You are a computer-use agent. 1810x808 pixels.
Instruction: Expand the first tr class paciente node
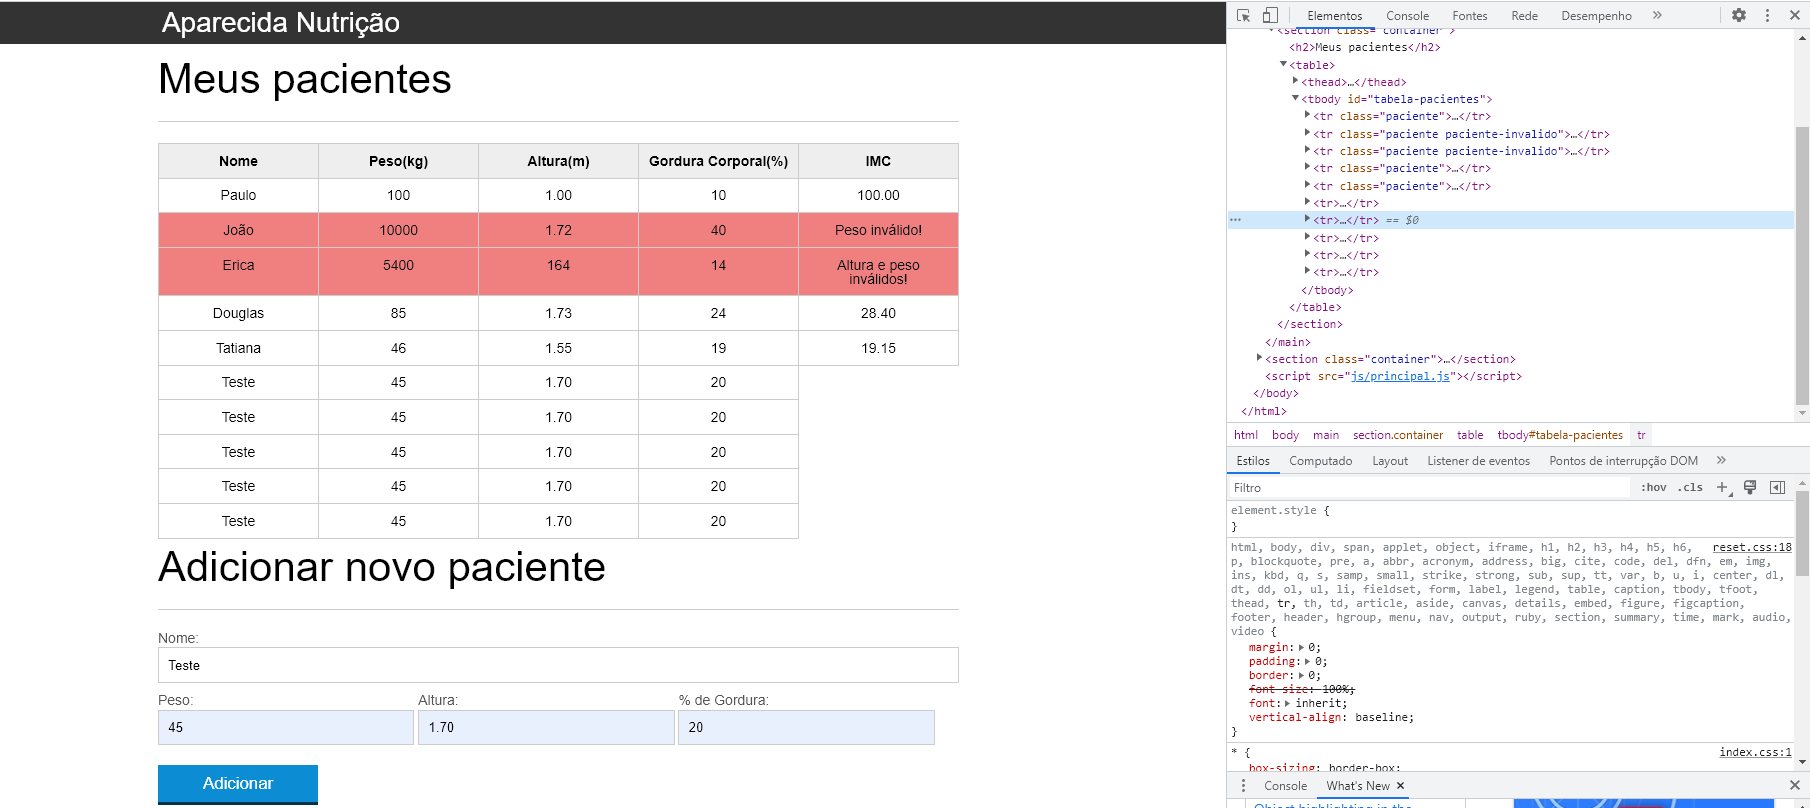point(1308,115)
